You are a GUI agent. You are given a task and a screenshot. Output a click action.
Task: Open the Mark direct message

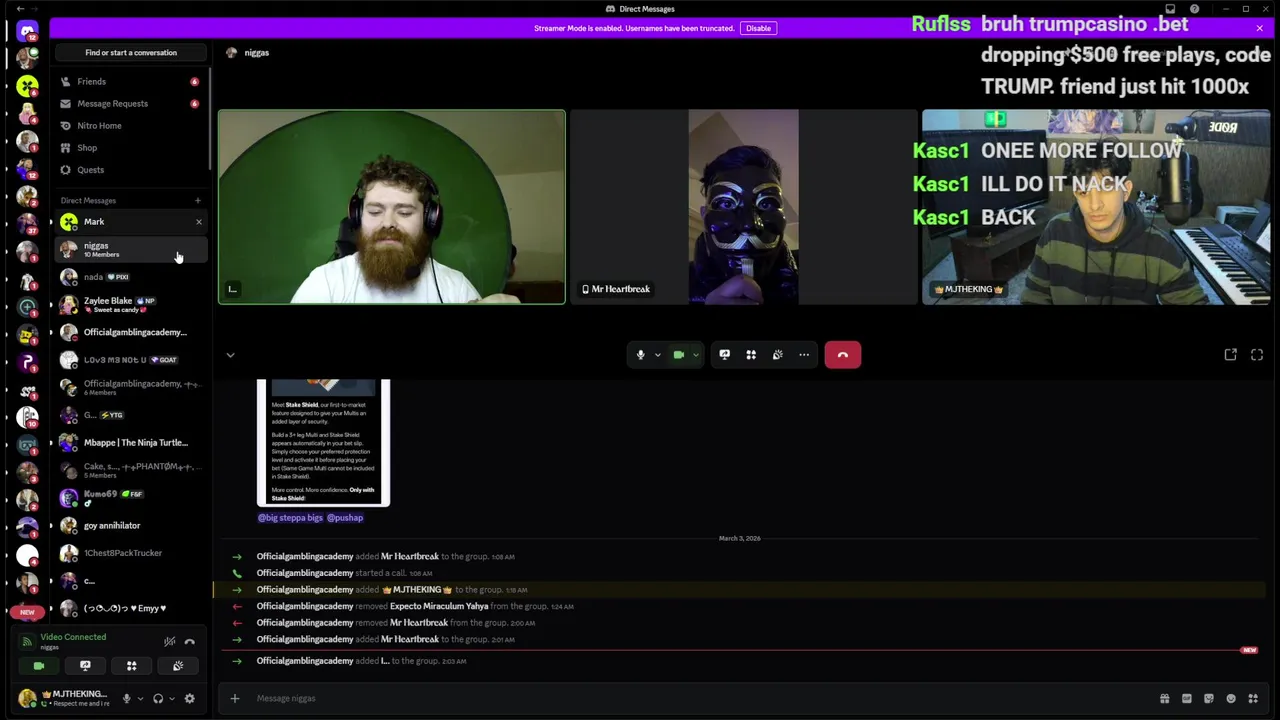coord(130,222)
